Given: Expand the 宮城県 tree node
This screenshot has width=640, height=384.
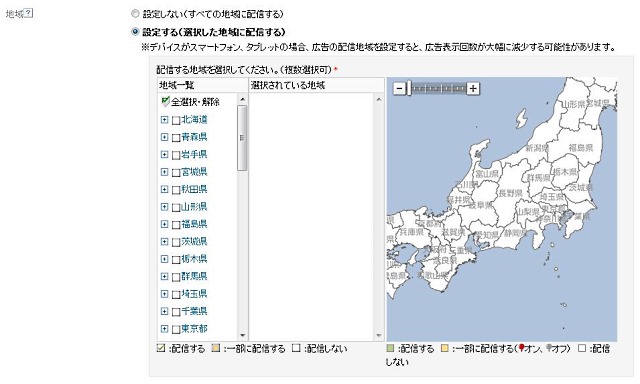Looking at the screenshot, I should pyautogui.click(x=164, y=172).
